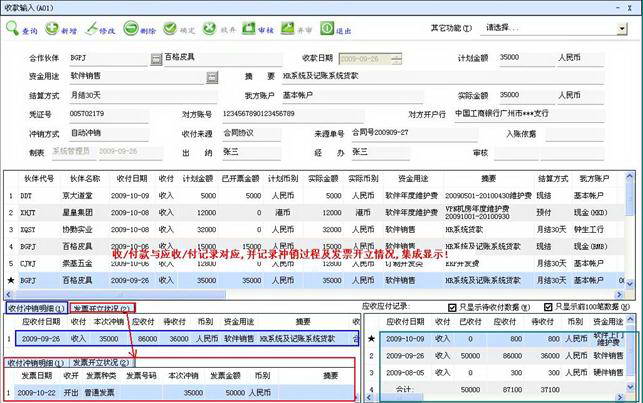The height and width of the screenshot is (403, 643).
Task: Select row 1 京大道堂 in main grid
Action: (x=314, y=196)
